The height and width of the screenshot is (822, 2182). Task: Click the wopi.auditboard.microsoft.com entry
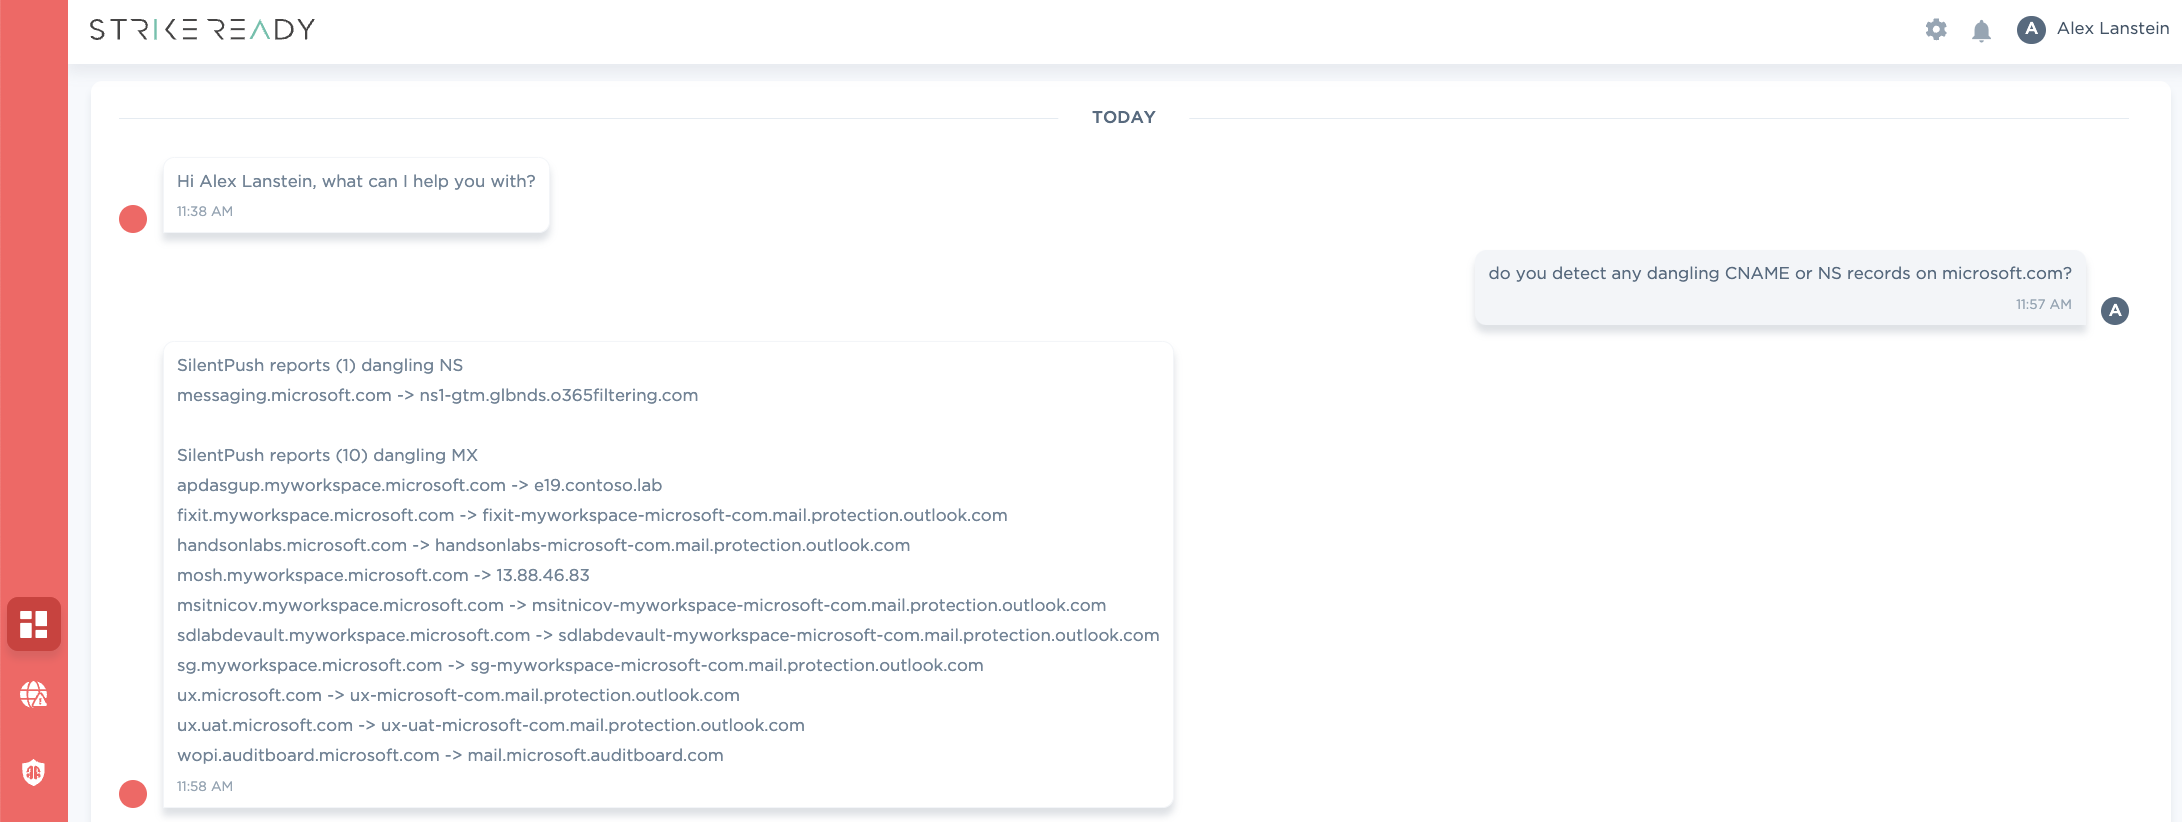[450, 755]
